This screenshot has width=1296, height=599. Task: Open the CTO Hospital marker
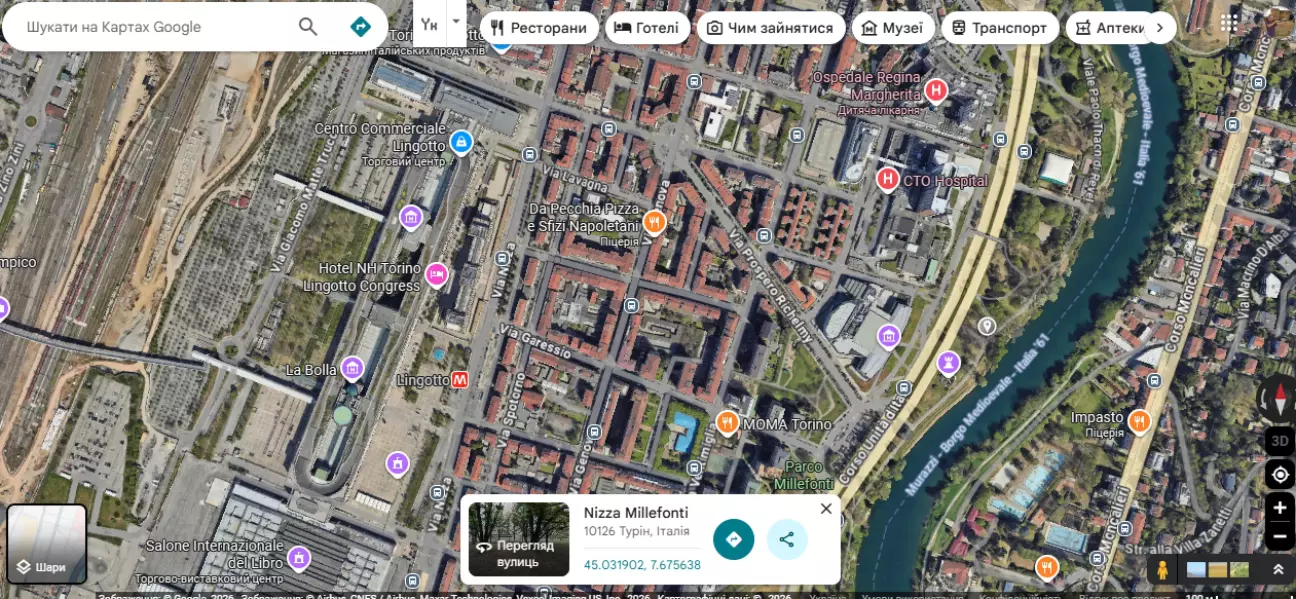887,179
